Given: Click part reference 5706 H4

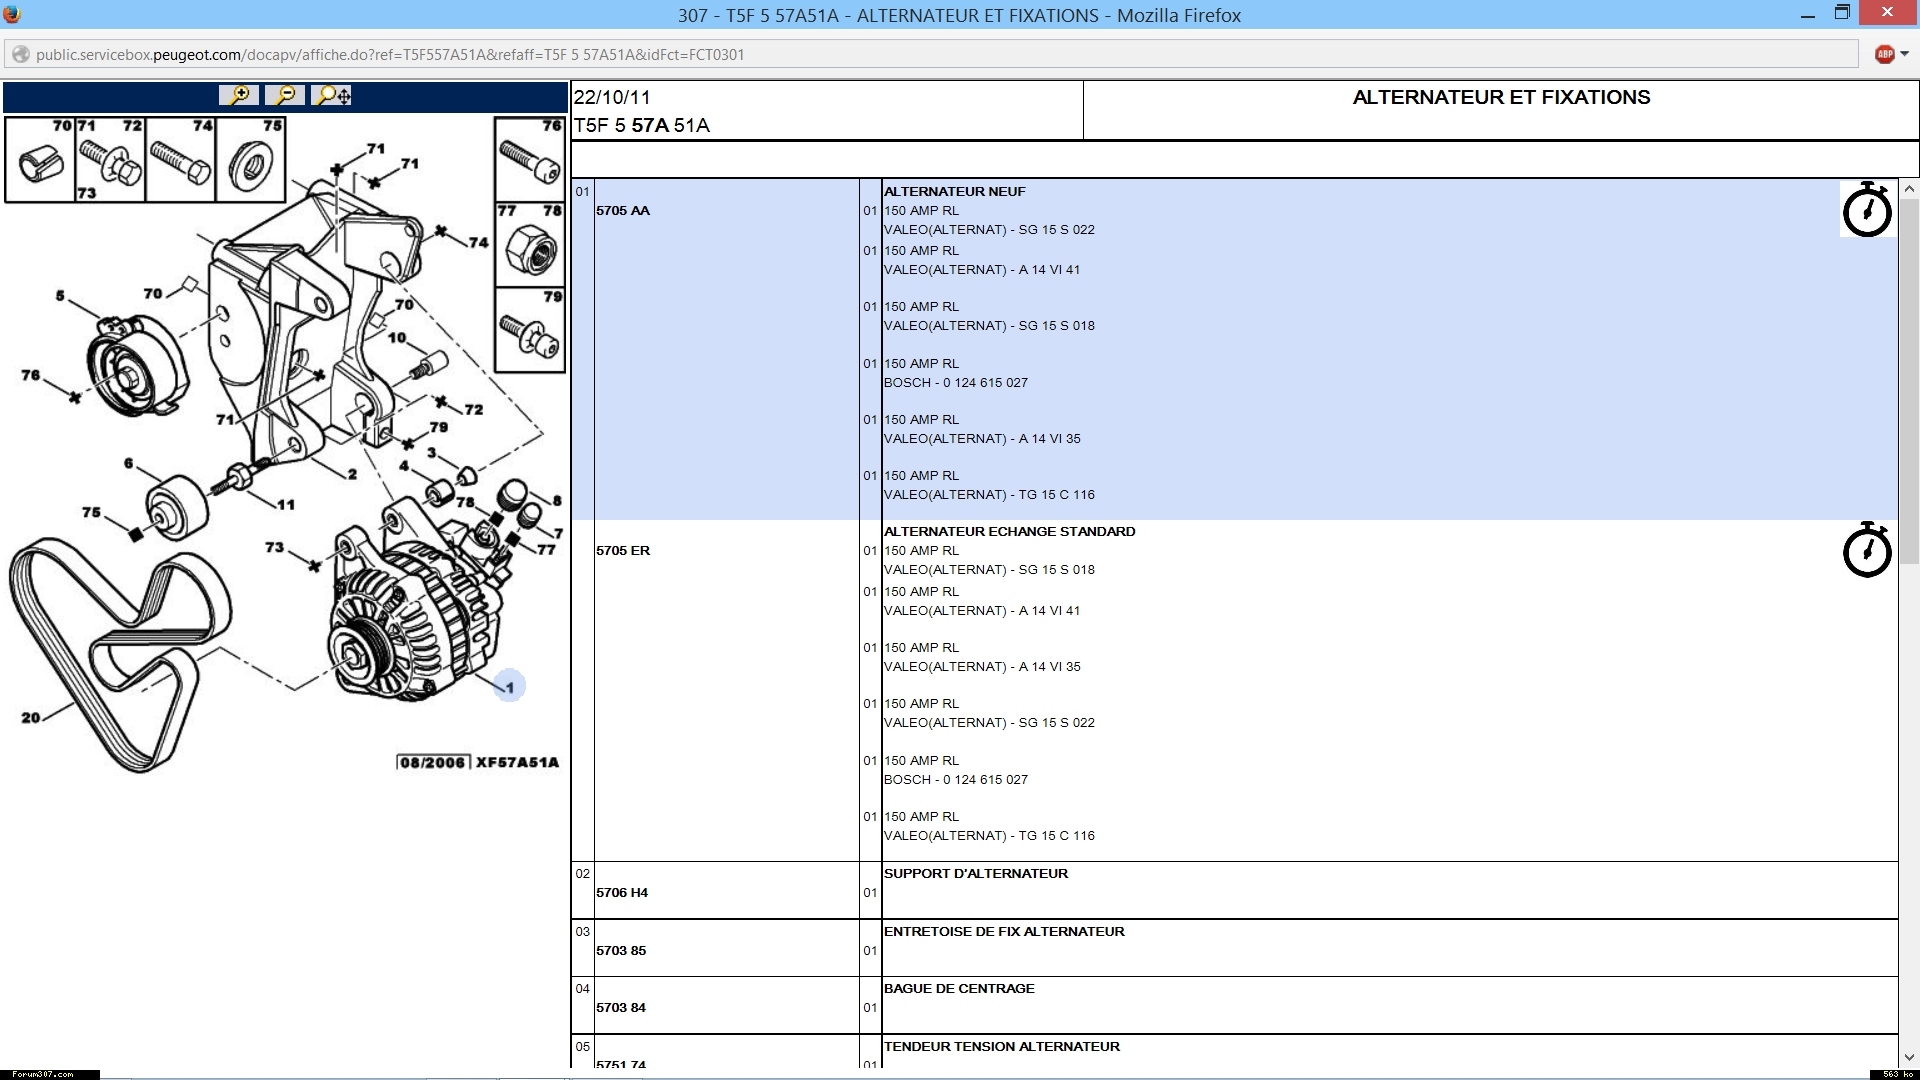Looking at the screenshot, I should tap(622, 893).
